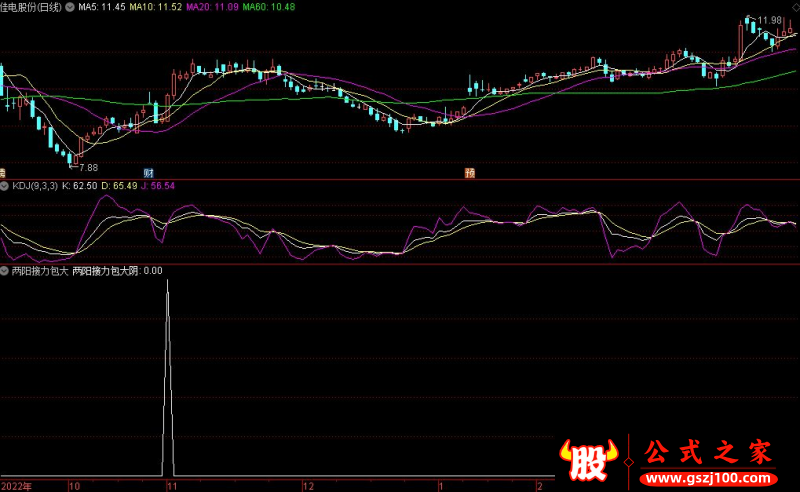
Task: Click the KDJ J value readout
Action: (158, 185)
